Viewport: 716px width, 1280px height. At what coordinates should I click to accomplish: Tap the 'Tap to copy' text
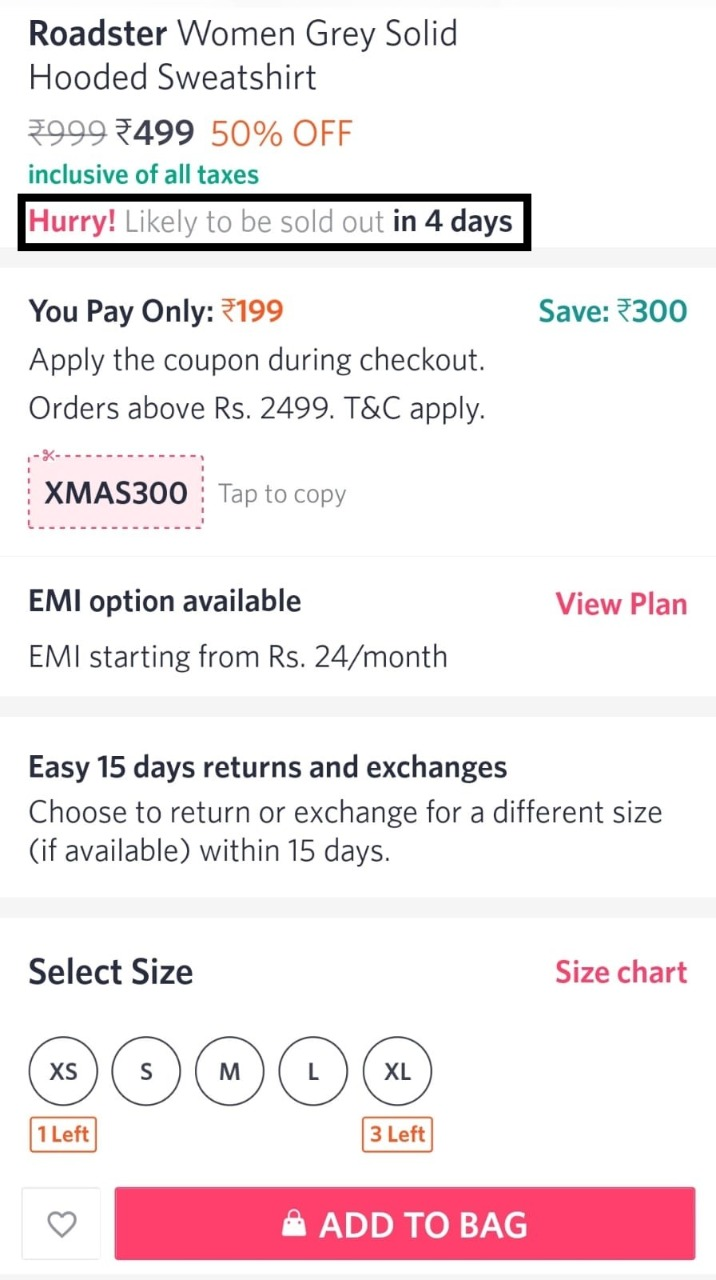pos(282,494)
